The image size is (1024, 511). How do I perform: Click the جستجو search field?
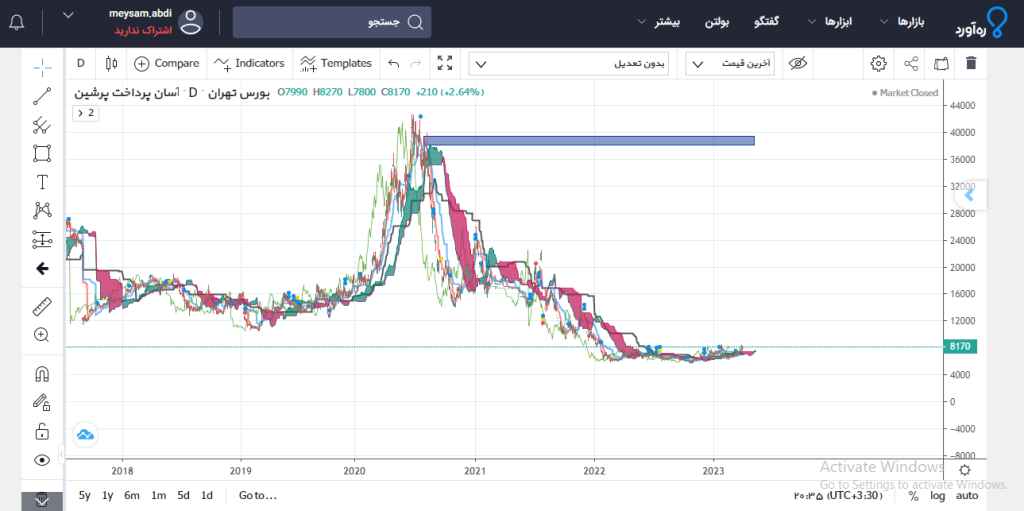[x=332, y=22]
